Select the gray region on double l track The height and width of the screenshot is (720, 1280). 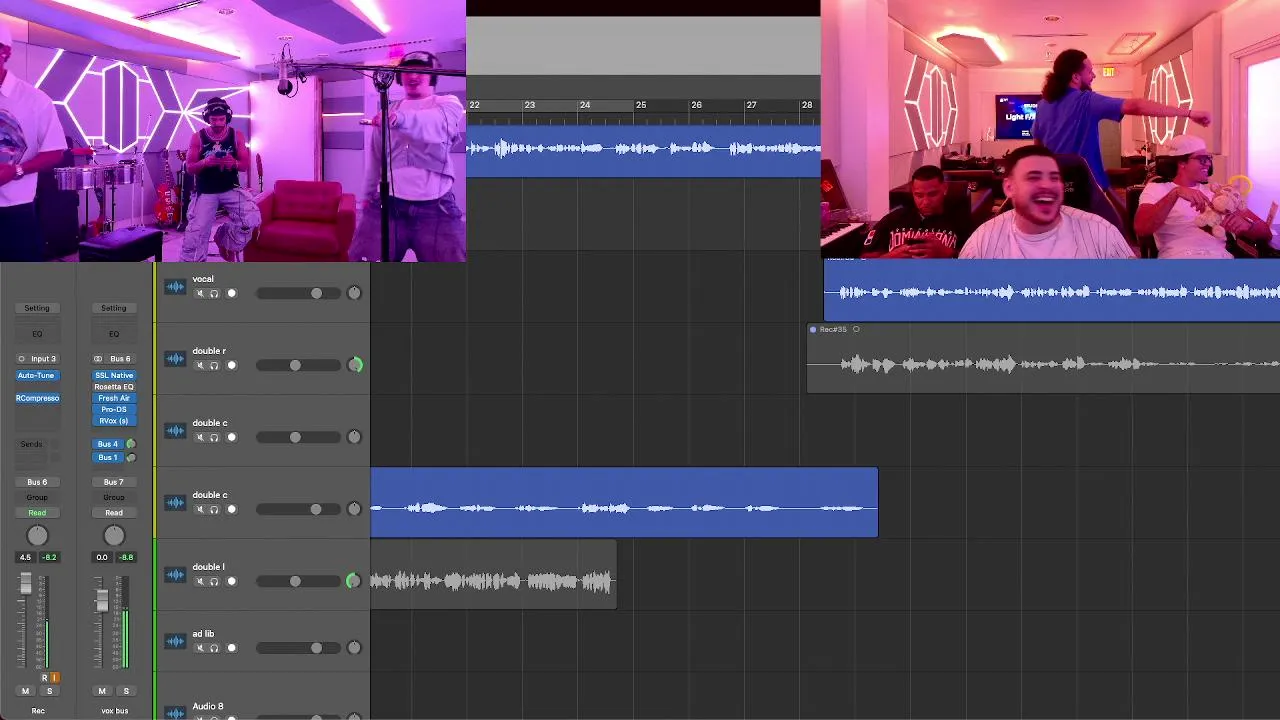(x=493, y=575)
